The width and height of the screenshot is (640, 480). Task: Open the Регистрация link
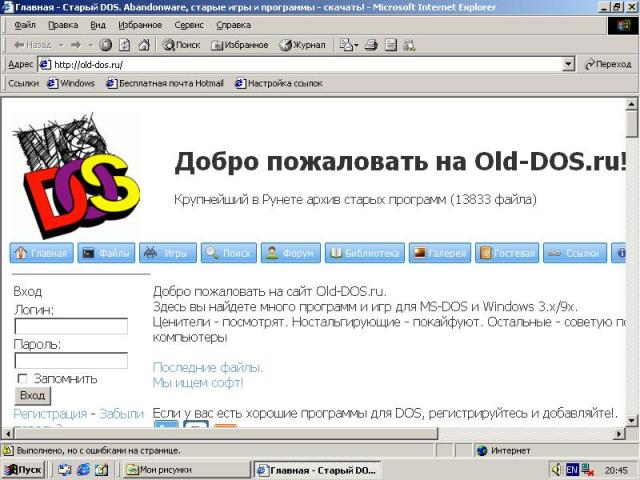point(50,414)
